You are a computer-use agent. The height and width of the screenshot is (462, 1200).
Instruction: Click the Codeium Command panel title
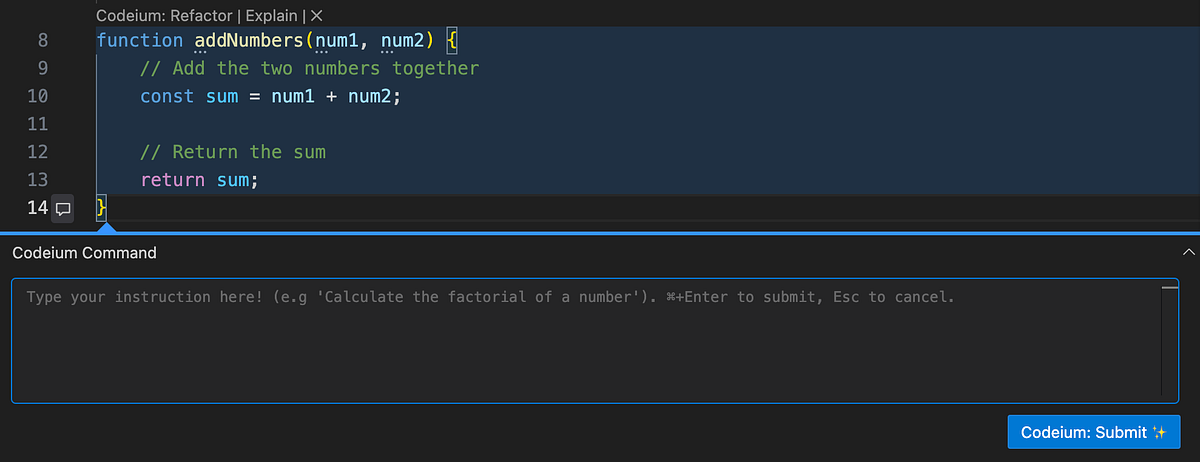click(x=84, y=253)
